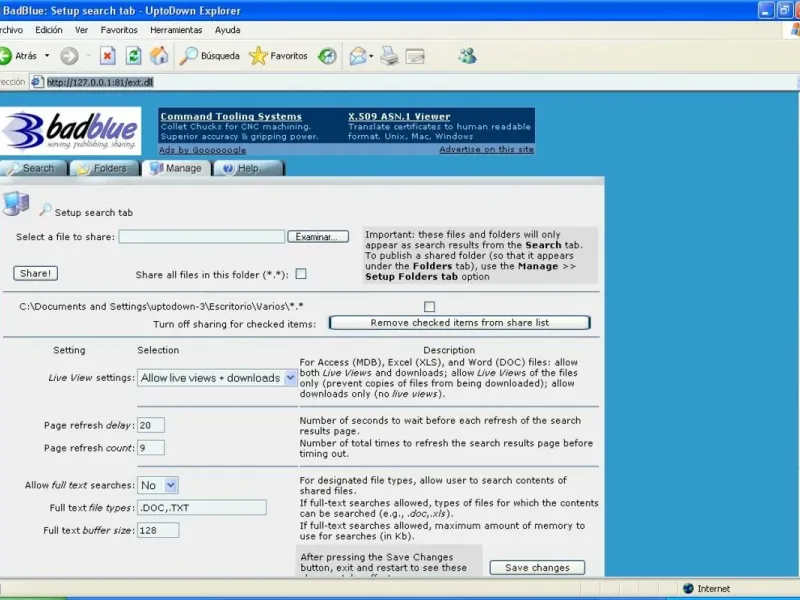Click the Save changes button

(537, 567)
